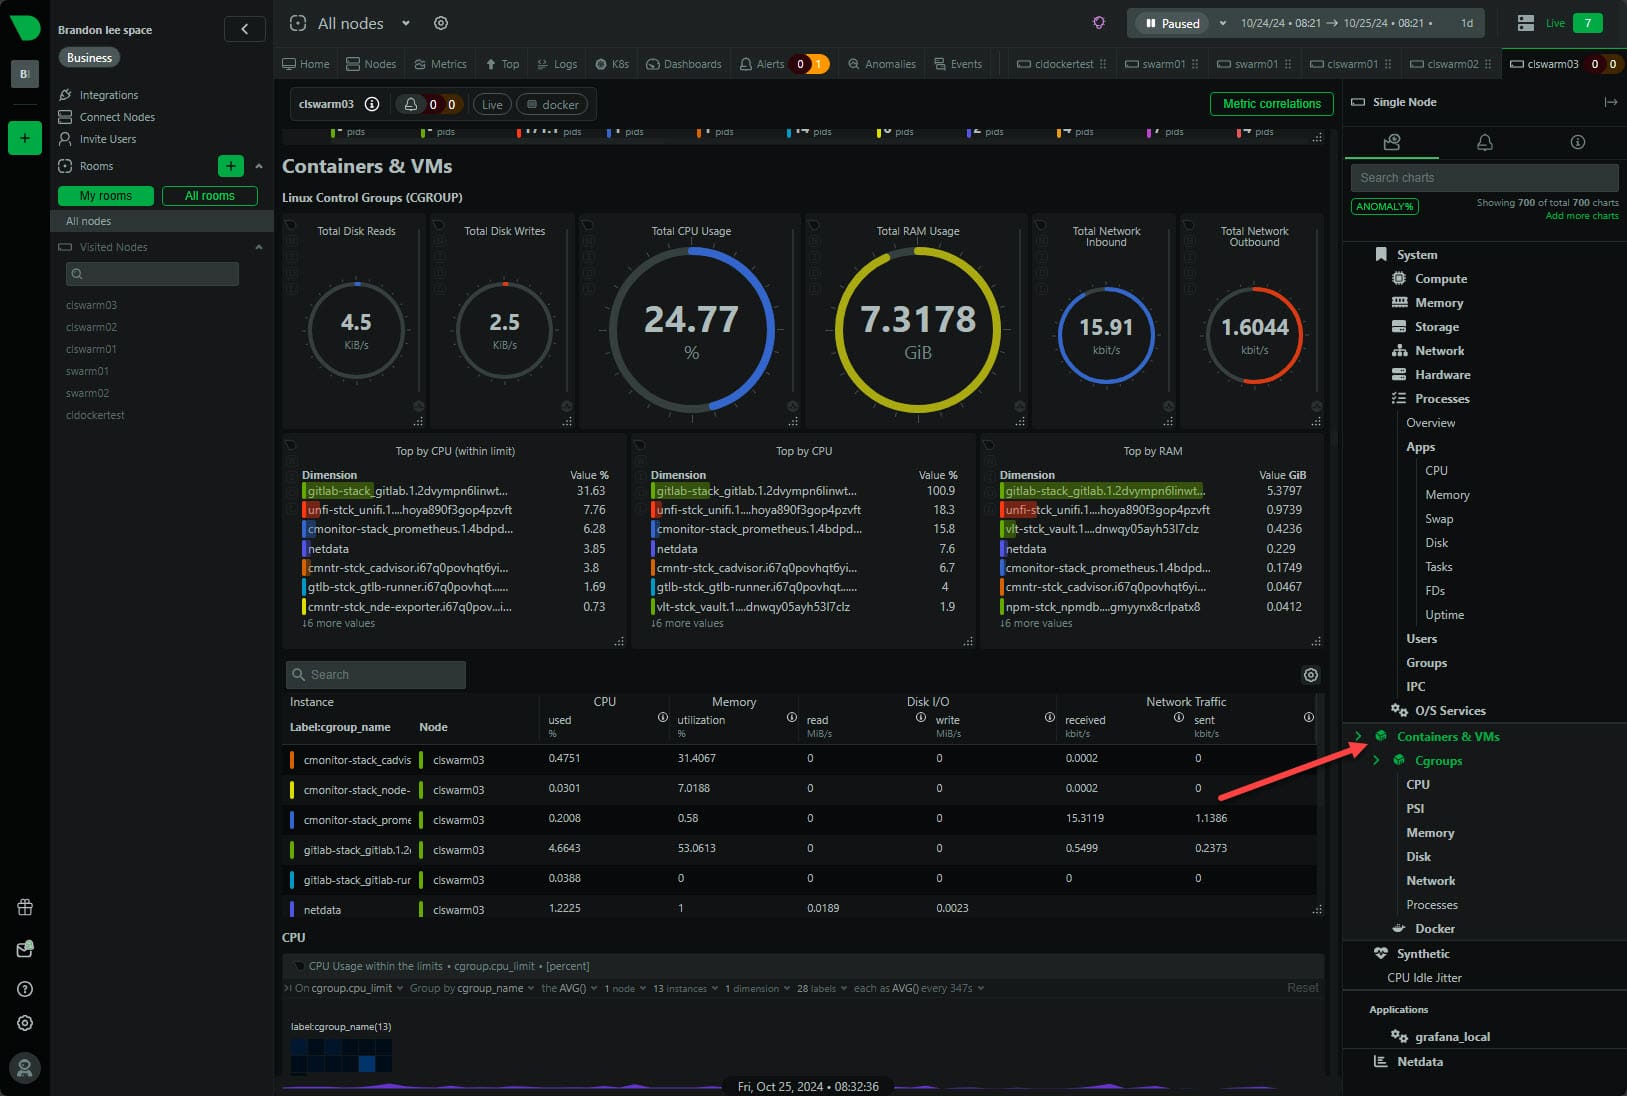
Task: Switch to the Anomalies tab
Action: tap(881, 64)
